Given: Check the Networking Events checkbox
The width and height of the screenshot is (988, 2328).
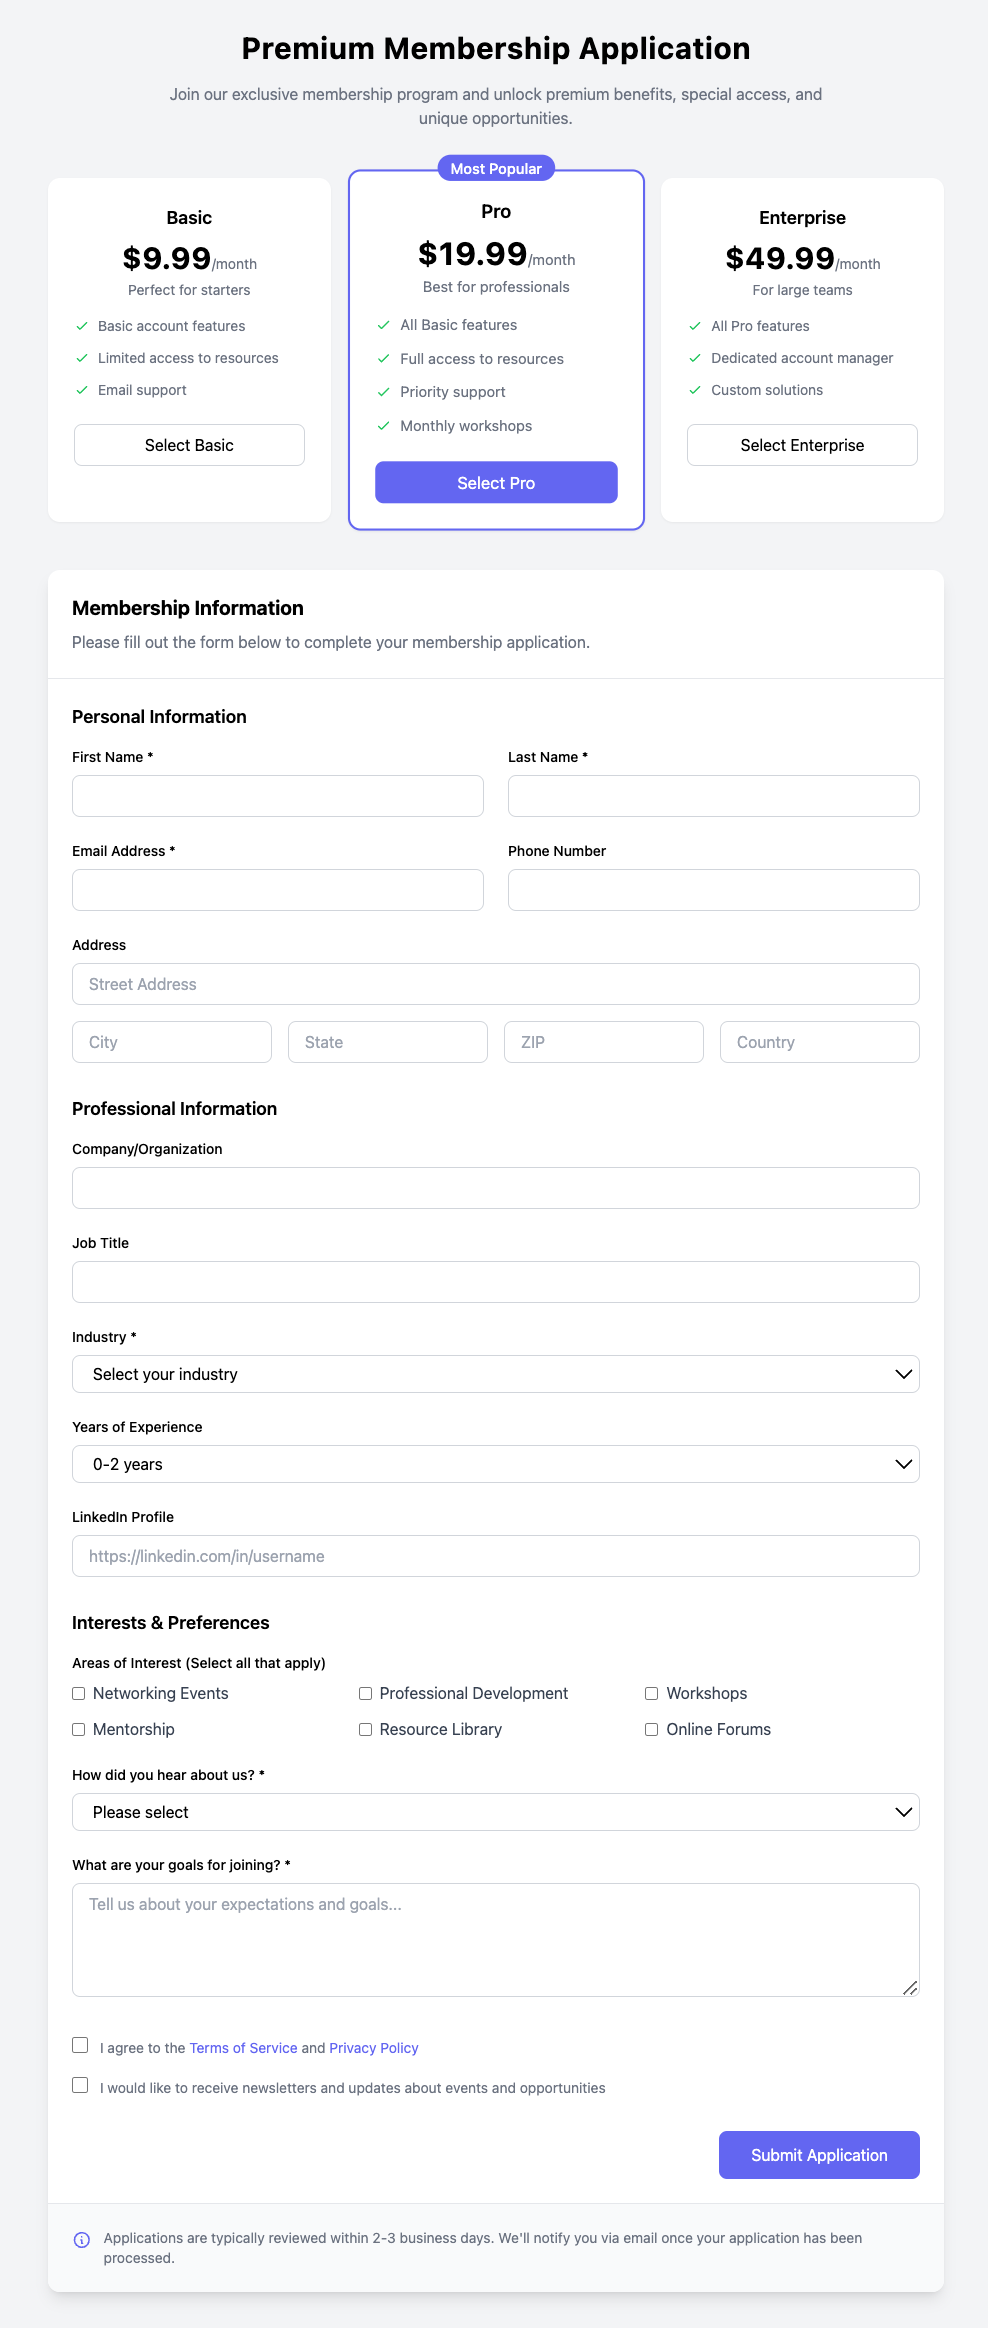Looking at the screenshot, I should [79, 1693].
